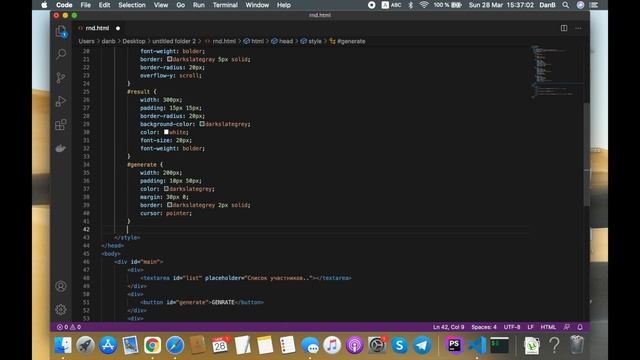This screenshot has height=360, width=640.
Task: Expand the #generate breadcrumb
Action: point(347,41)
